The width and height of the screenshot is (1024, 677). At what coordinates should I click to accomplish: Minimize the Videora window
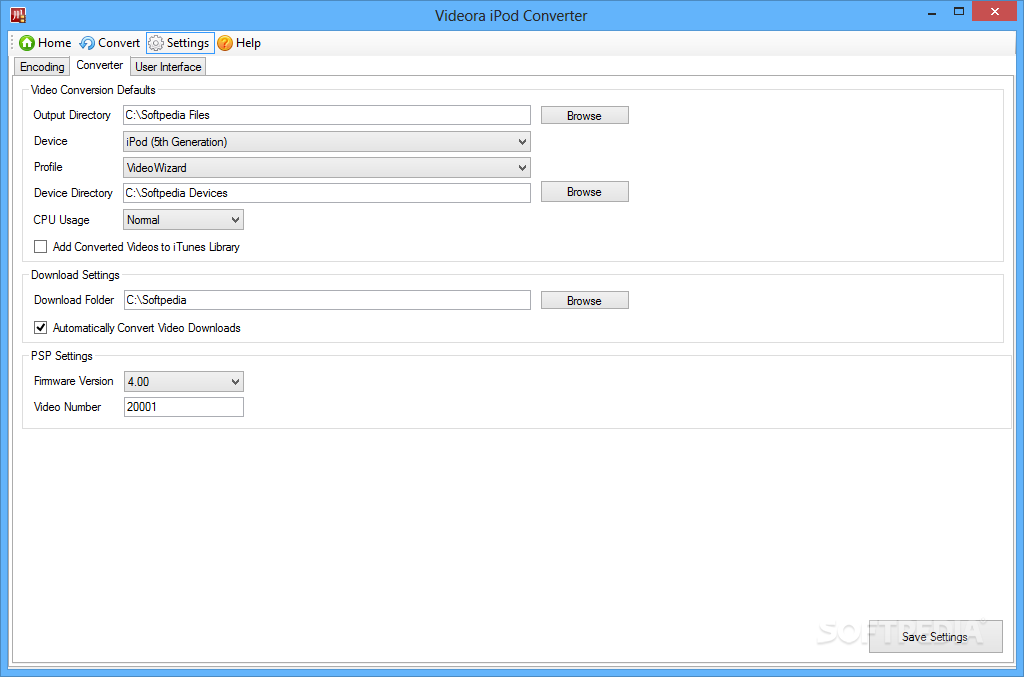(x=932, y=12)
